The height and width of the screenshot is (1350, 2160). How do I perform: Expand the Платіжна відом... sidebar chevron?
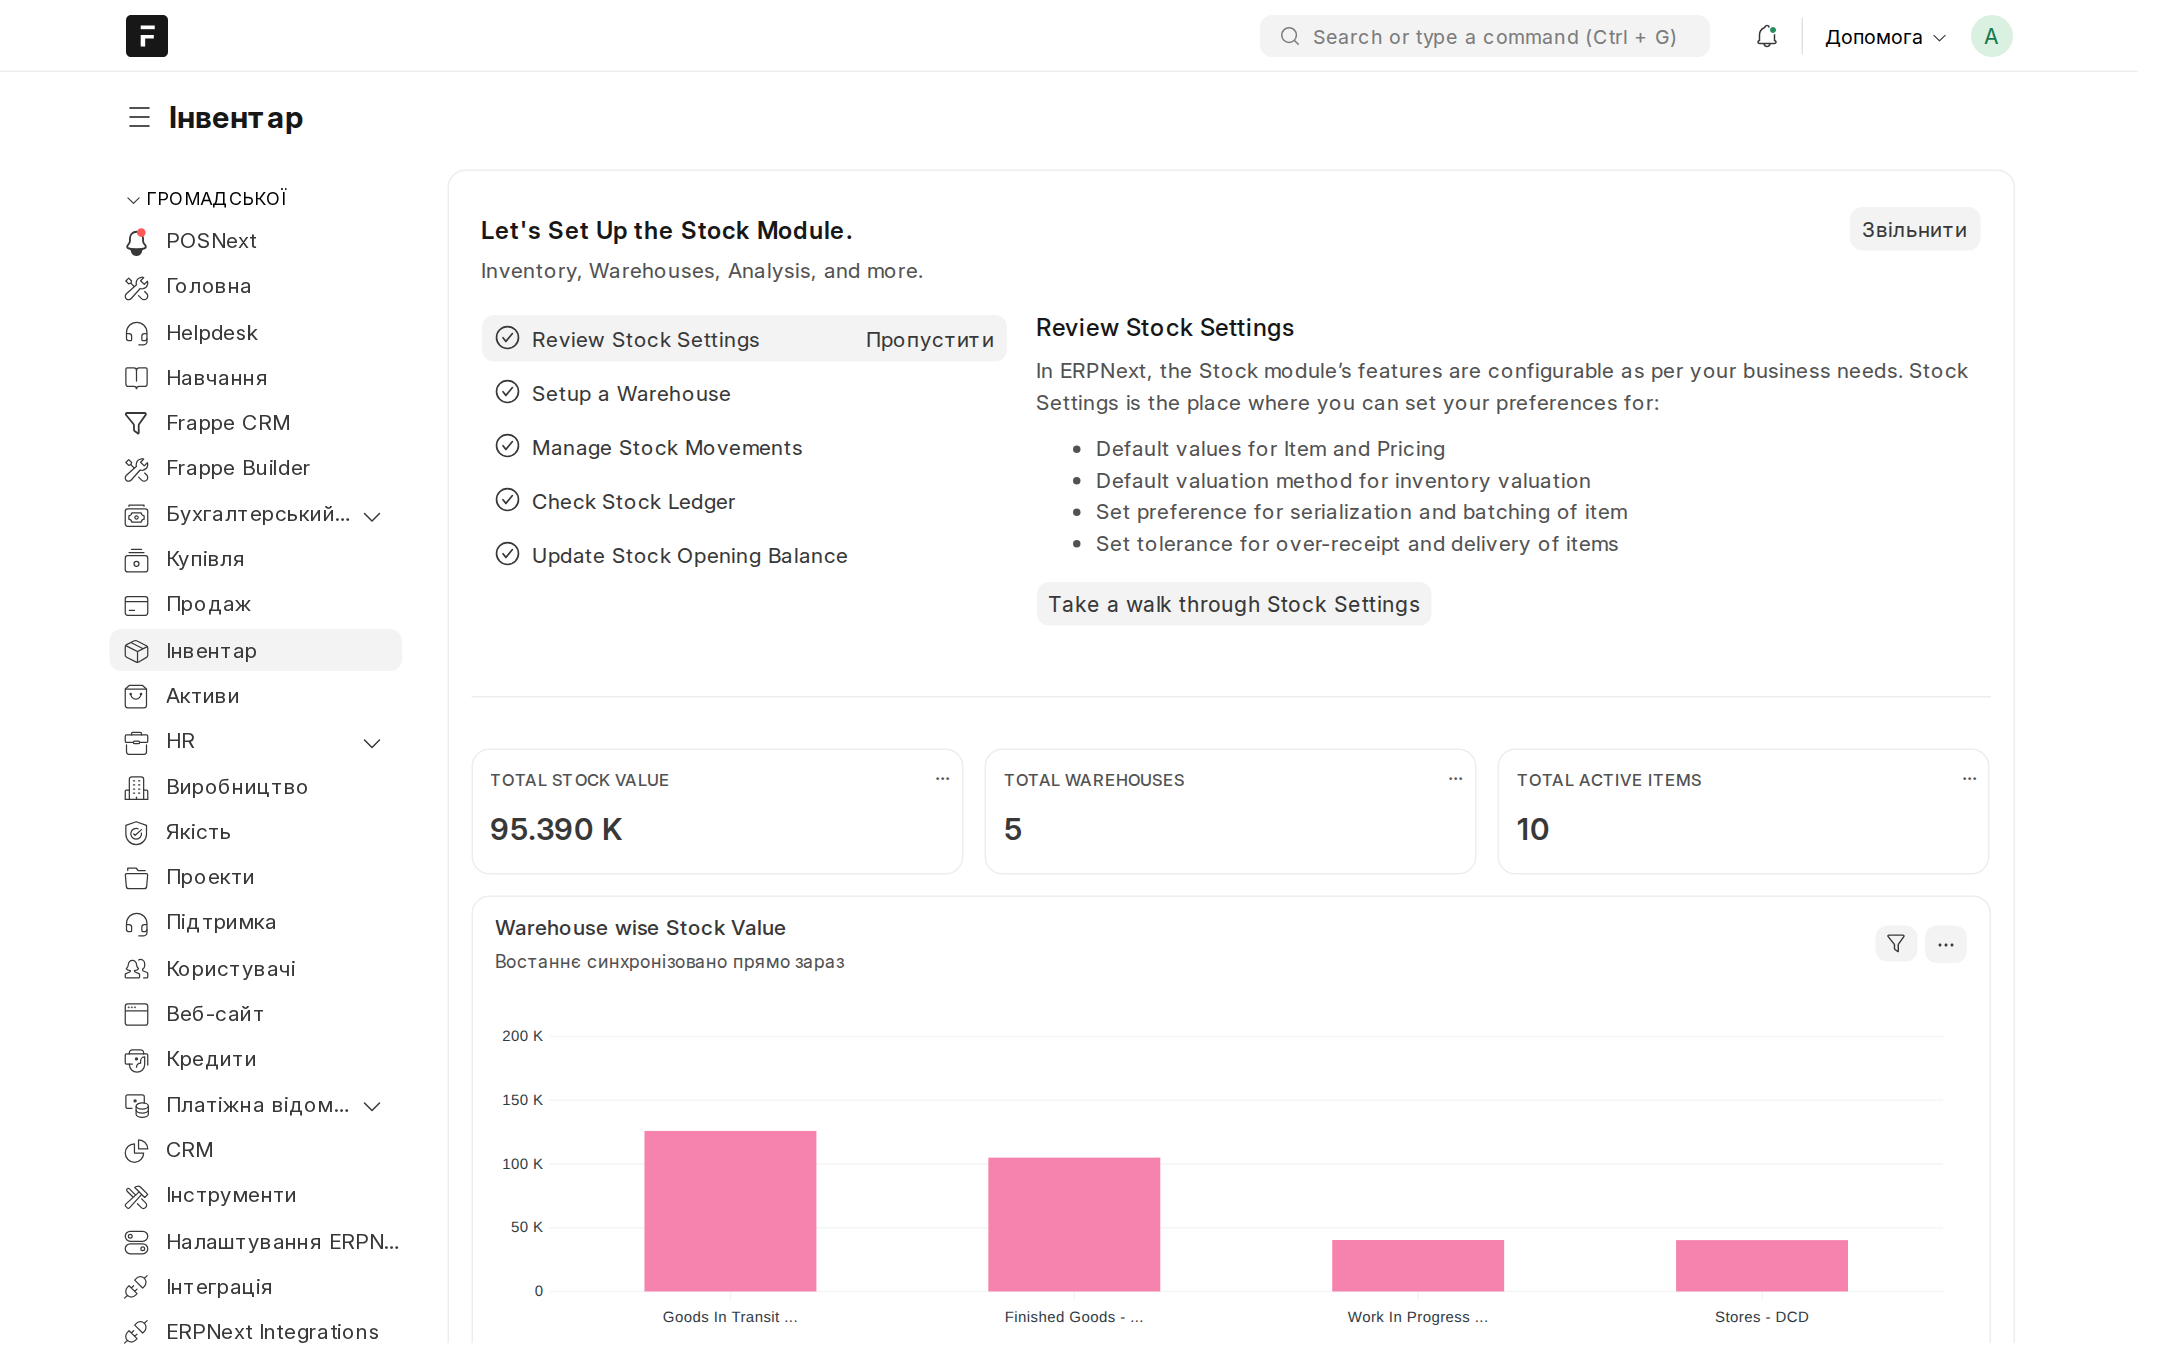tap(372, 1106)
